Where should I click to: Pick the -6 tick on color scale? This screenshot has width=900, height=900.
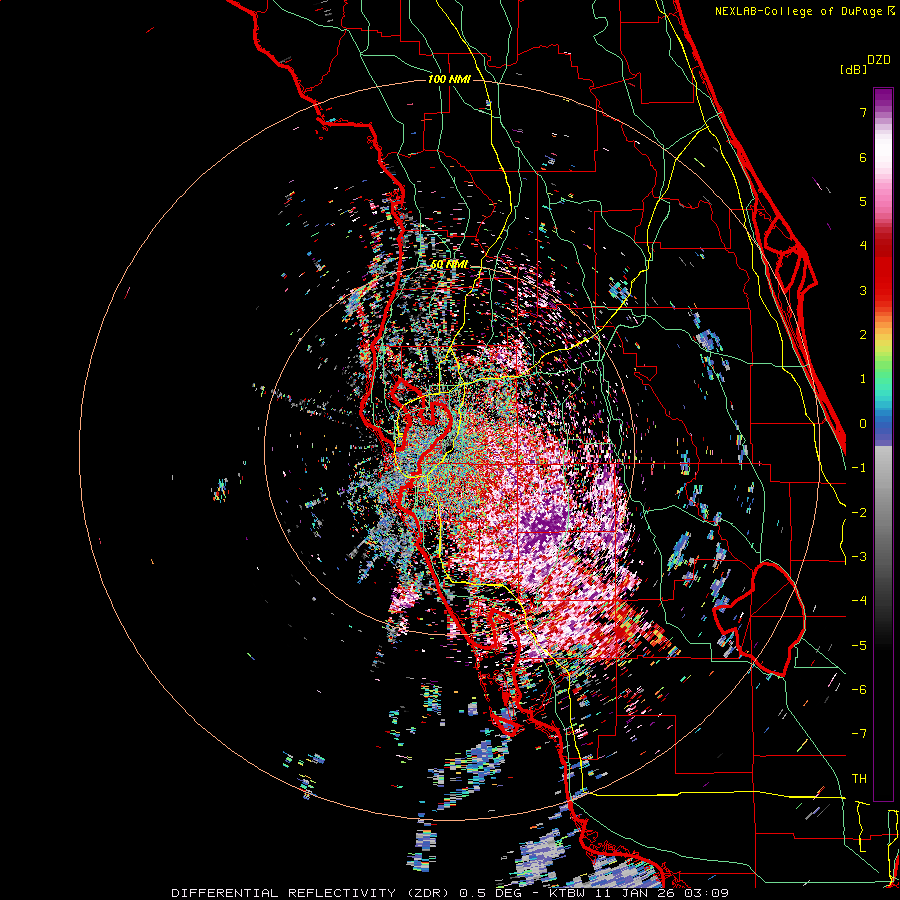click(x=859, y=690)
